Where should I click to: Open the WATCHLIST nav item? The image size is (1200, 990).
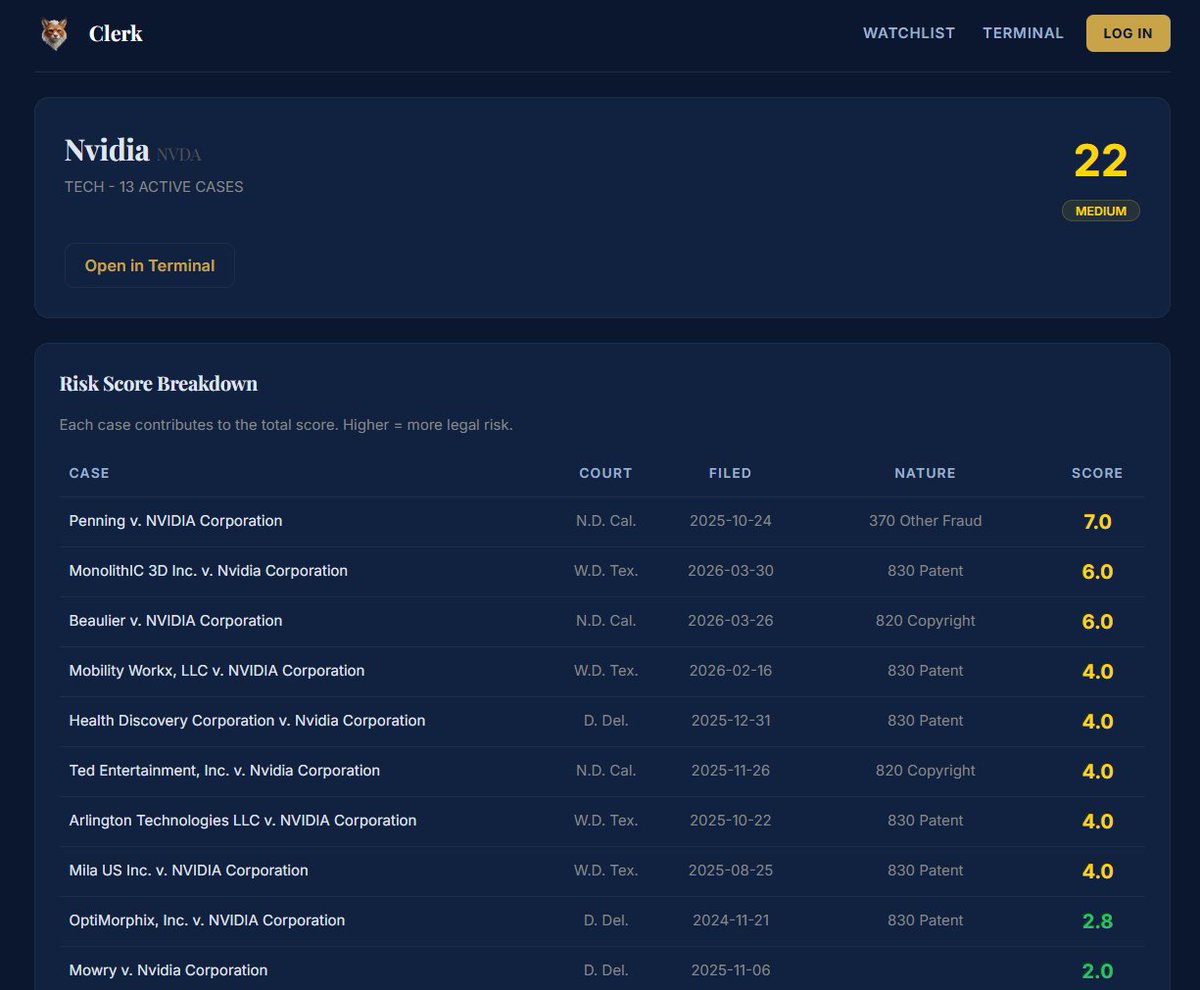click(x=909, y=33)
